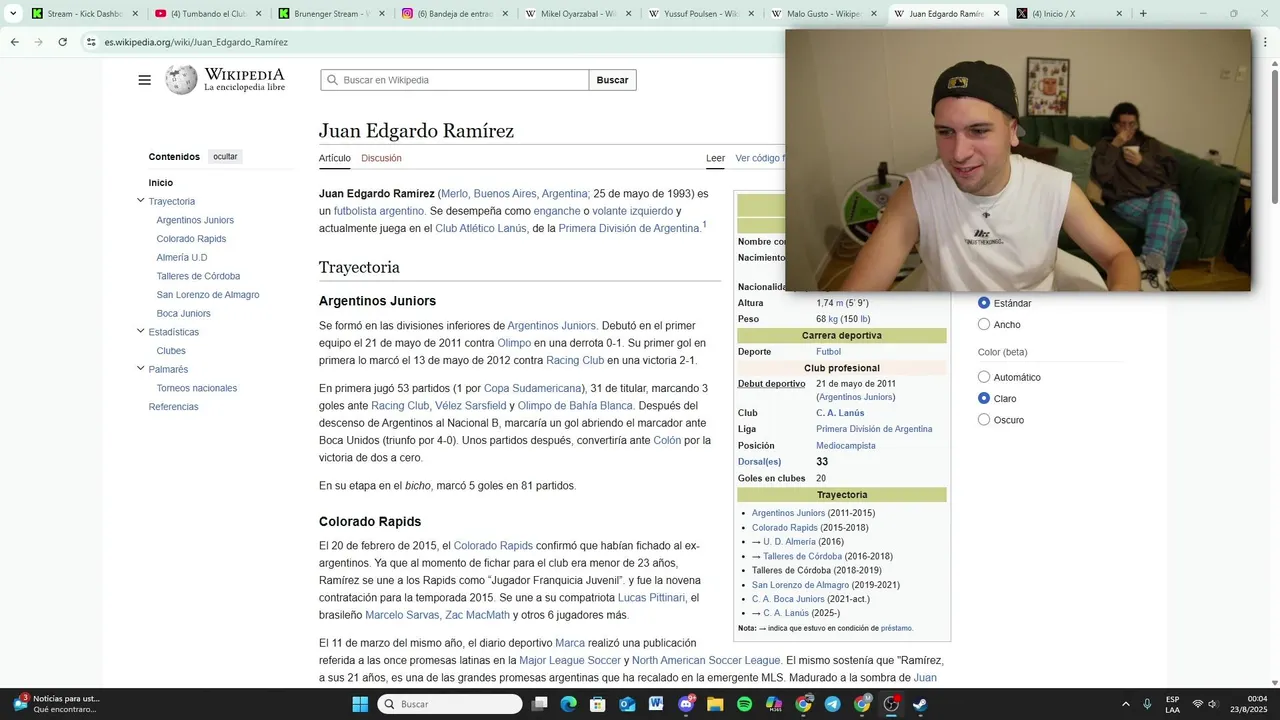This screenshot has width=1280, height=720.
Task: Select the Automático color option
Action: 984,377
